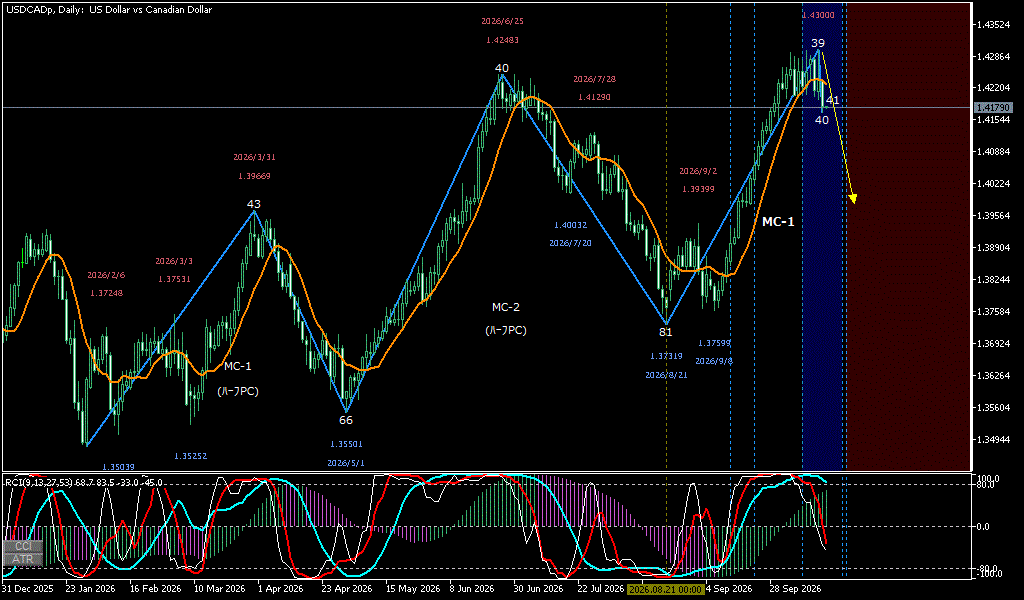The height and width of the screenshot is (600, 1024).
Task: Click the 43 bar-count label
Action: point(253,205)
